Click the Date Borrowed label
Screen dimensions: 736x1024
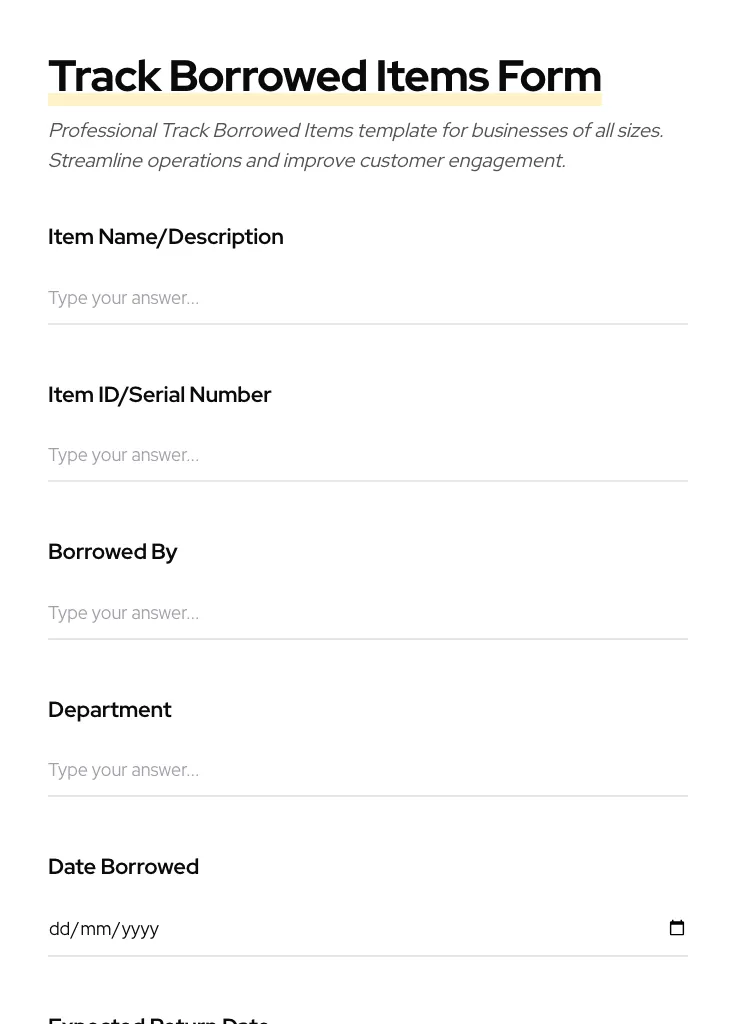[x=123, y=867]
